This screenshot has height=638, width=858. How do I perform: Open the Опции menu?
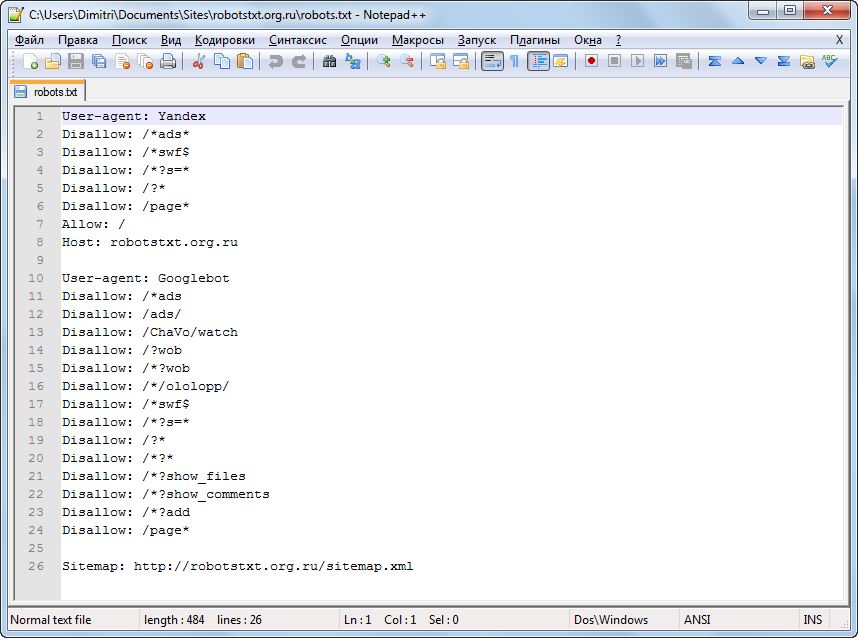360,40
